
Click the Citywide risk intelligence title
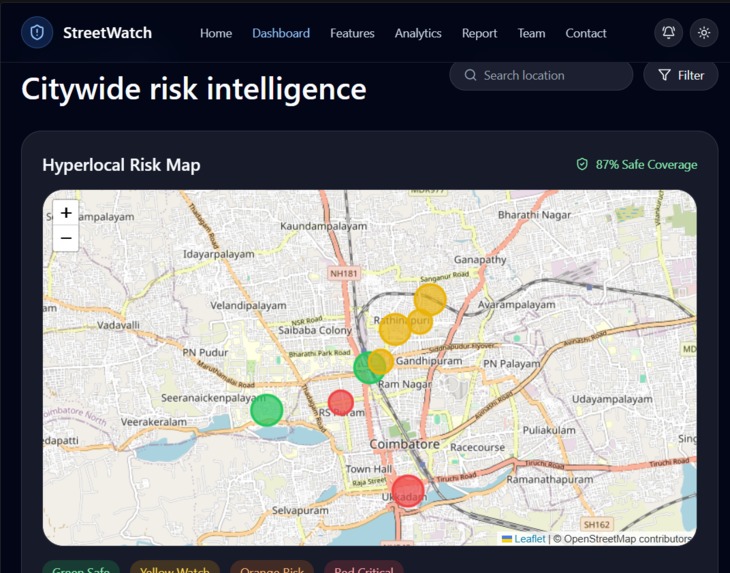[x=194, y=89]
